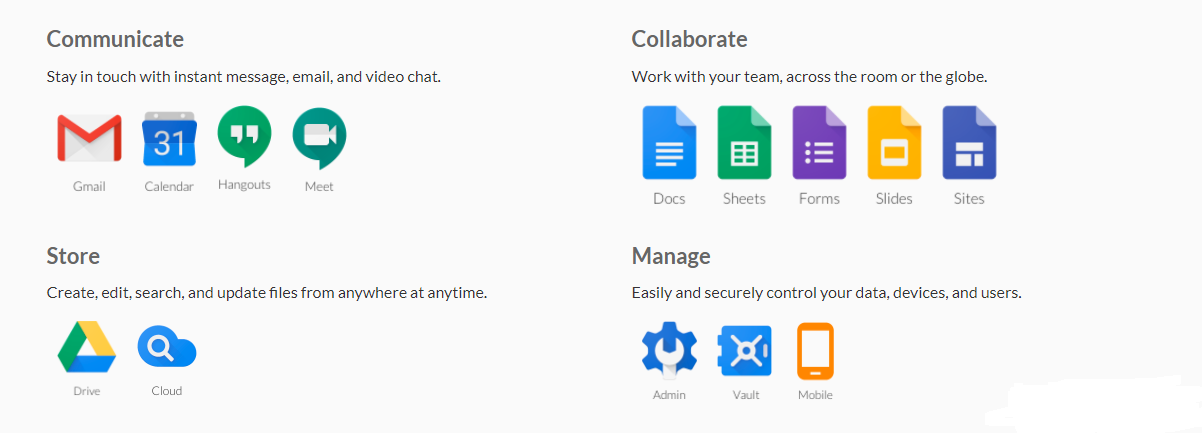Open the blue Docs icon
Viewport: 1202px width, 433px height.
[669, 143]
